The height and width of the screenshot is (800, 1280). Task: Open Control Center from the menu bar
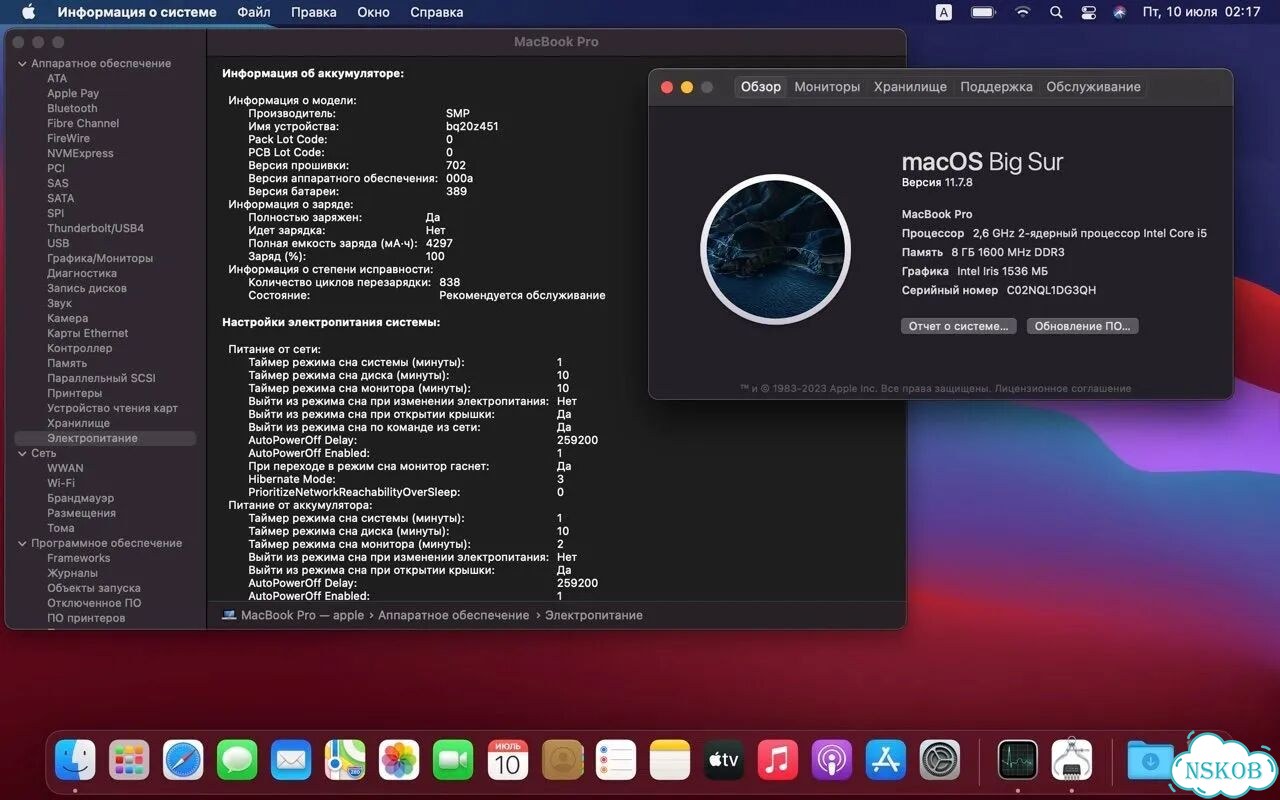[1089, 12]
